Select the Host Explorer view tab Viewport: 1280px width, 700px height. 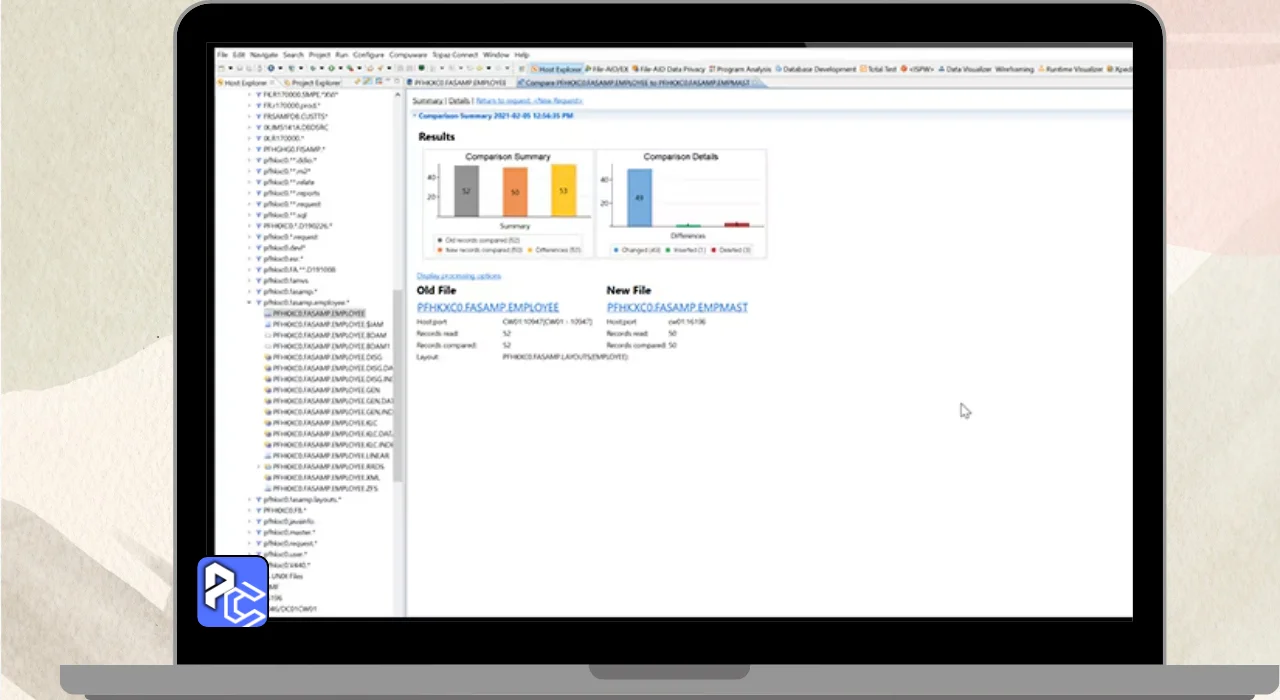[x=245, y=82]
